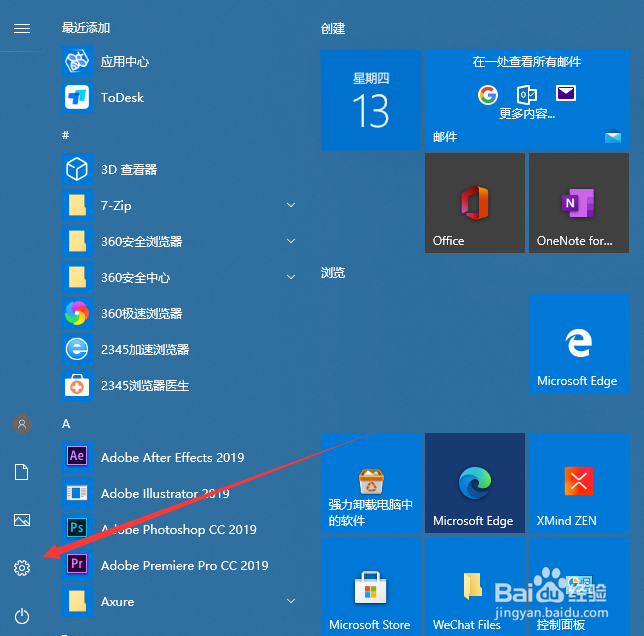Open the WeChat Files tile

click(475, 586)
